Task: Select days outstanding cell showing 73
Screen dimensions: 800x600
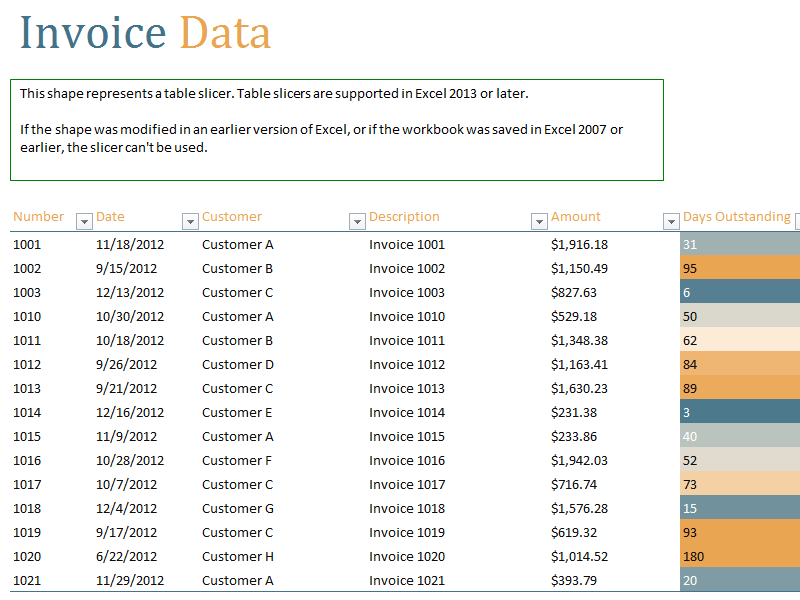Action: coord(740,484)
